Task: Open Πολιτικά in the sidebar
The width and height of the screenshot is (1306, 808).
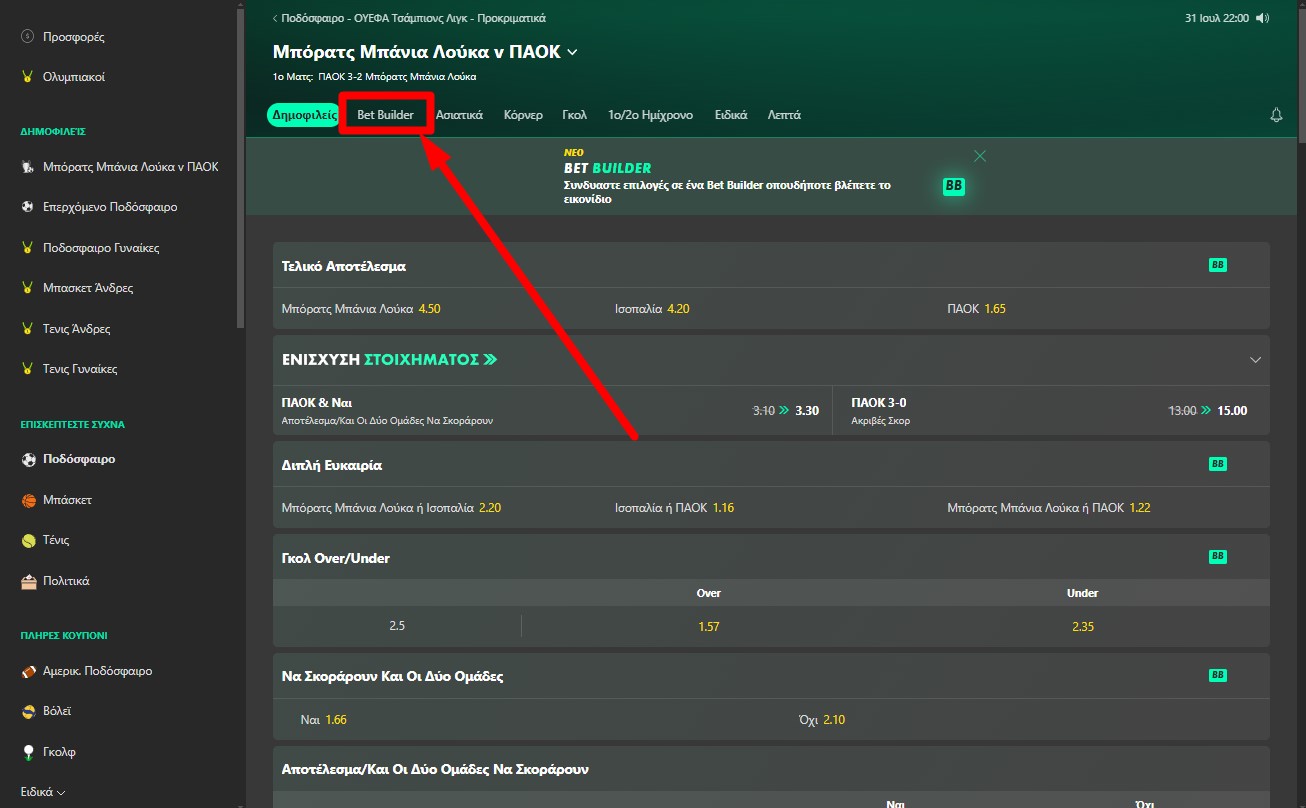Action: tap(66, 581)
